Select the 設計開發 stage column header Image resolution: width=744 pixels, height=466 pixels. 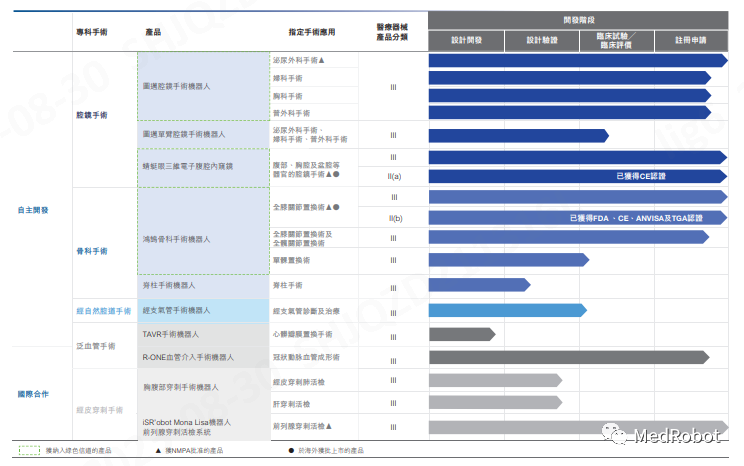point(466,40)
